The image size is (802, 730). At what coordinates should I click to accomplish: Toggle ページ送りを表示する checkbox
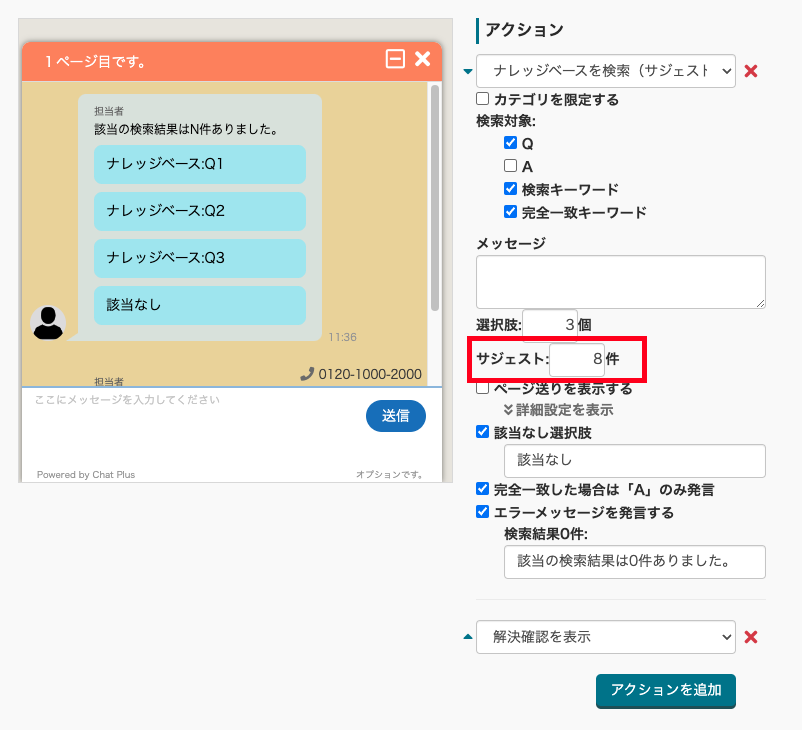tap(483, 388)
